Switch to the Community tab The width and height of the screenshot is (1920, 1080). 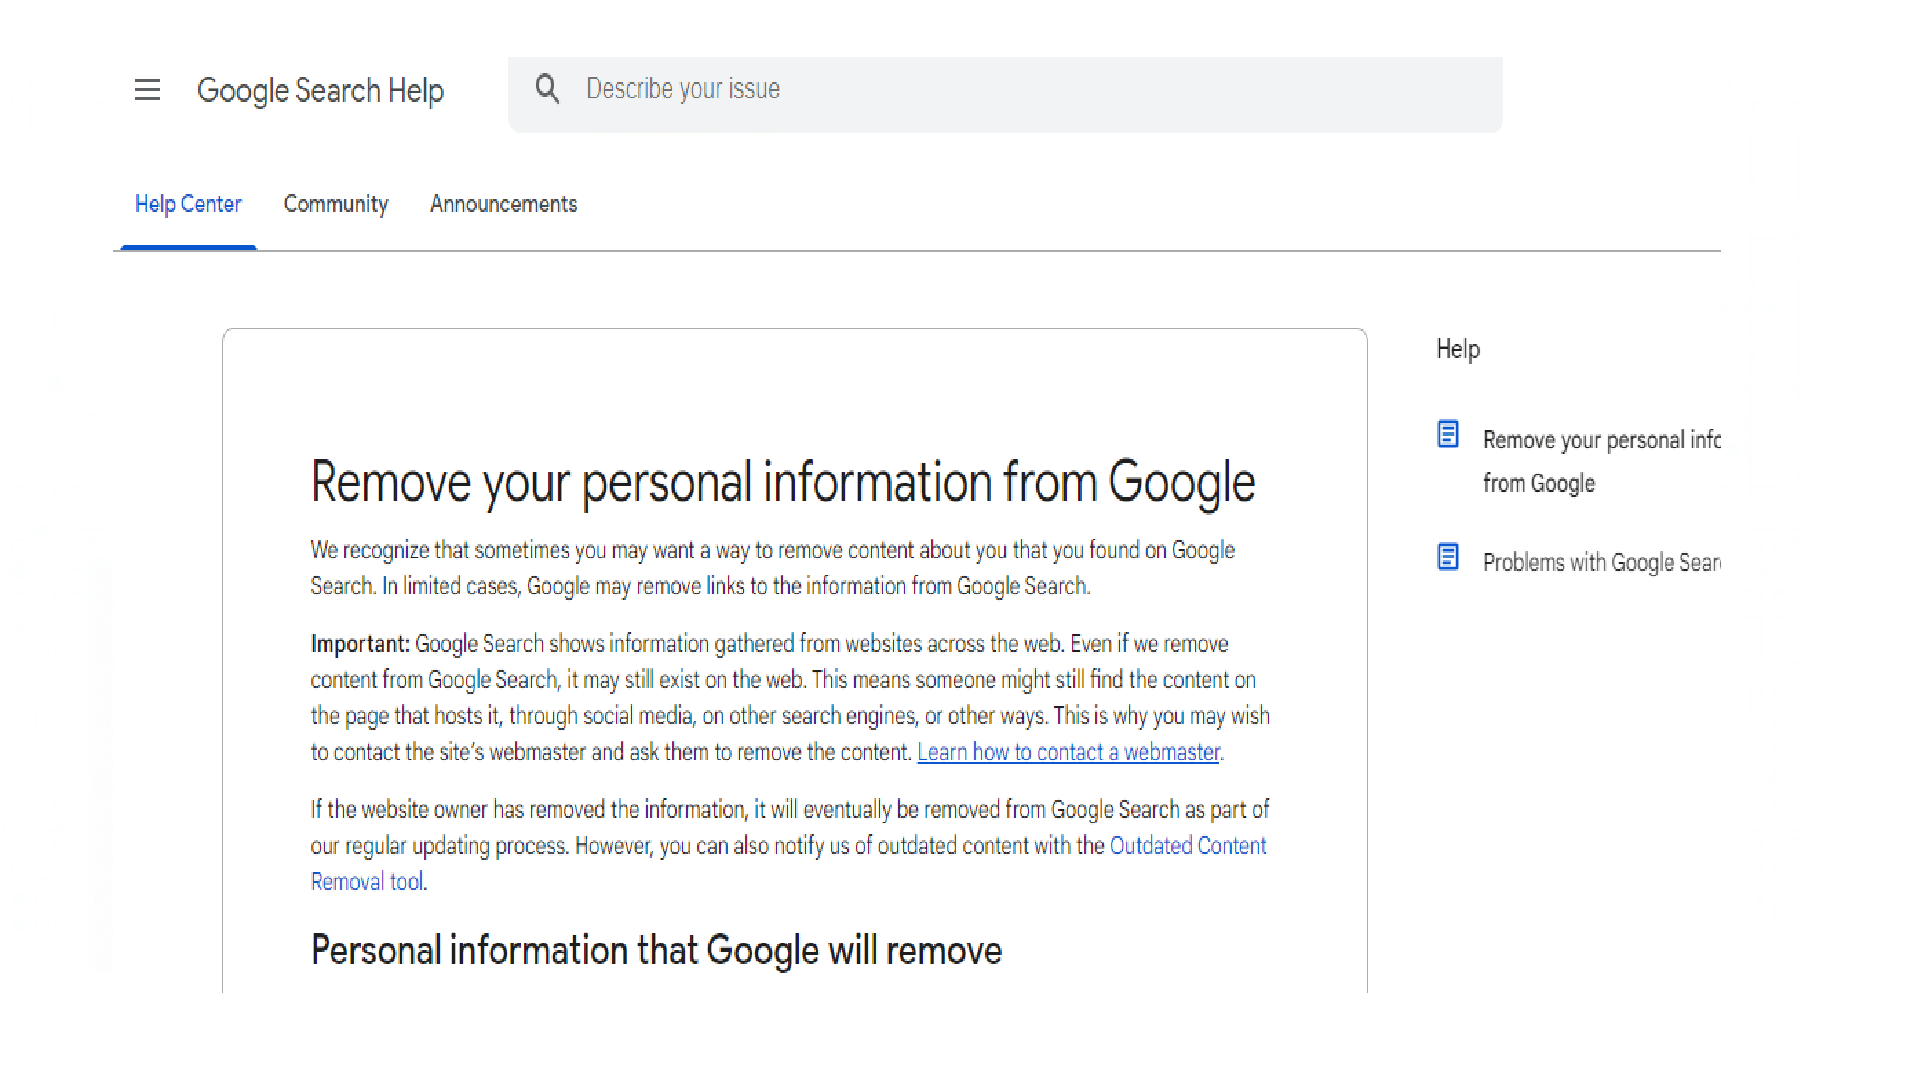[336, 204]
